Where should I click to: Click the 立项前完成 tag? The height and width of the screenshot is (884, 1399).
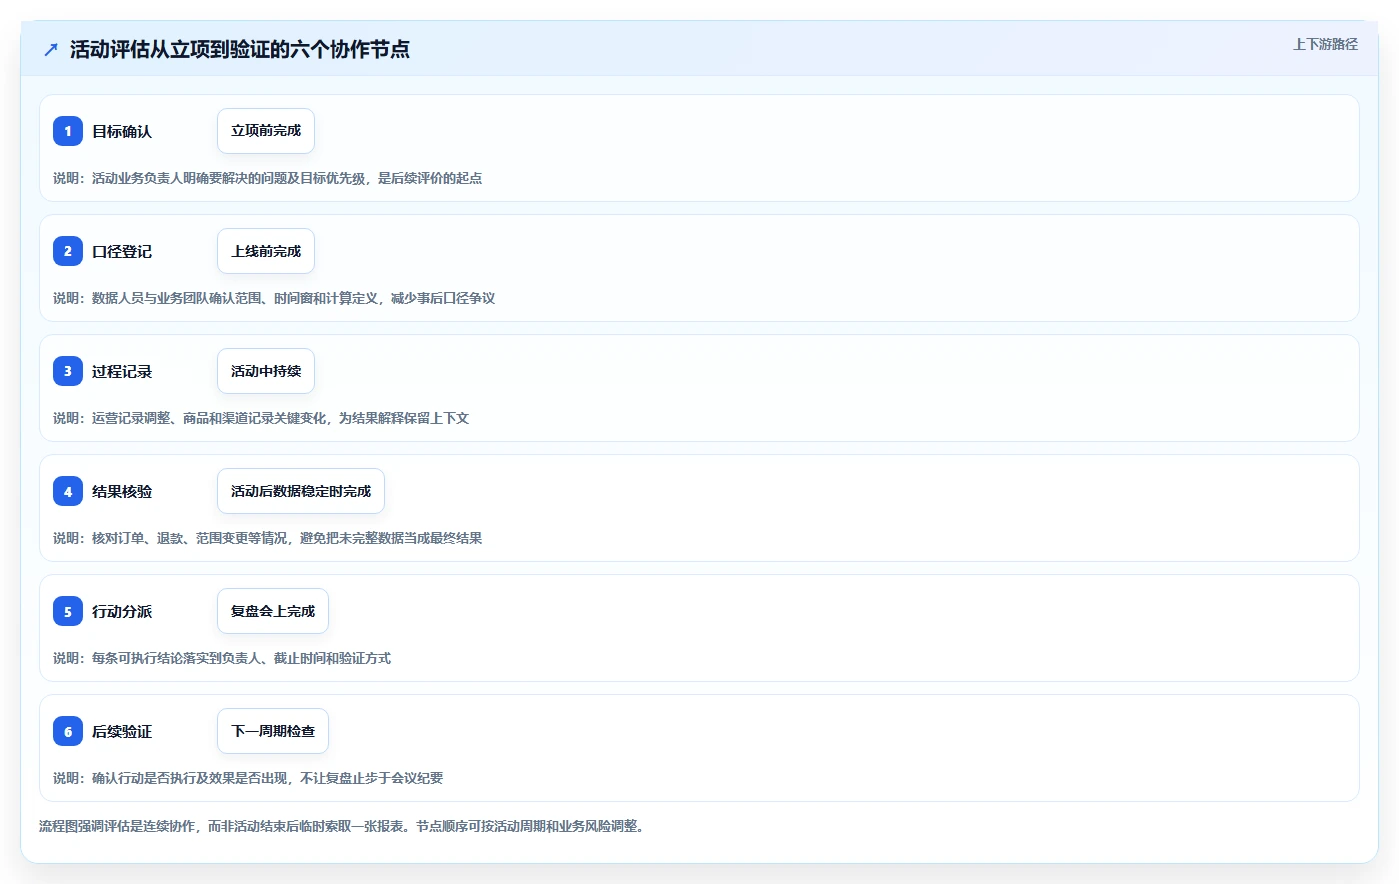pos(266,131)
